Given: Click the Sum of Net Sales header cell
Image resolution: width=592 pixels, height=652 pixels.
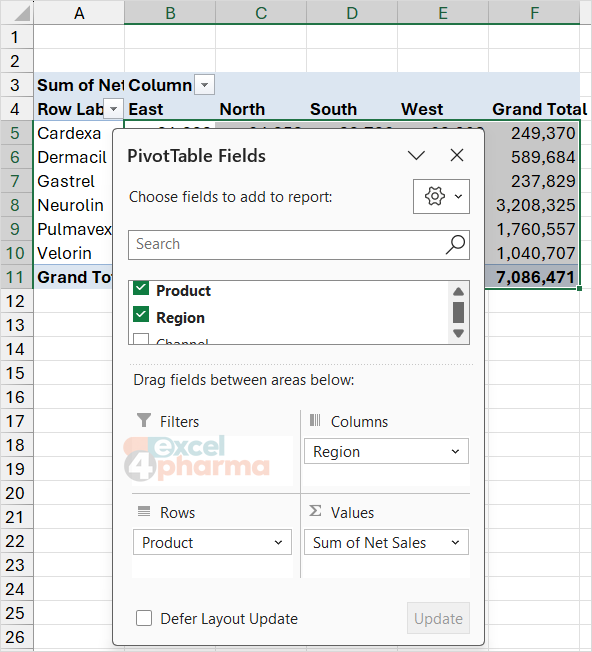Looking at the screenshot, I should [79, 85].
